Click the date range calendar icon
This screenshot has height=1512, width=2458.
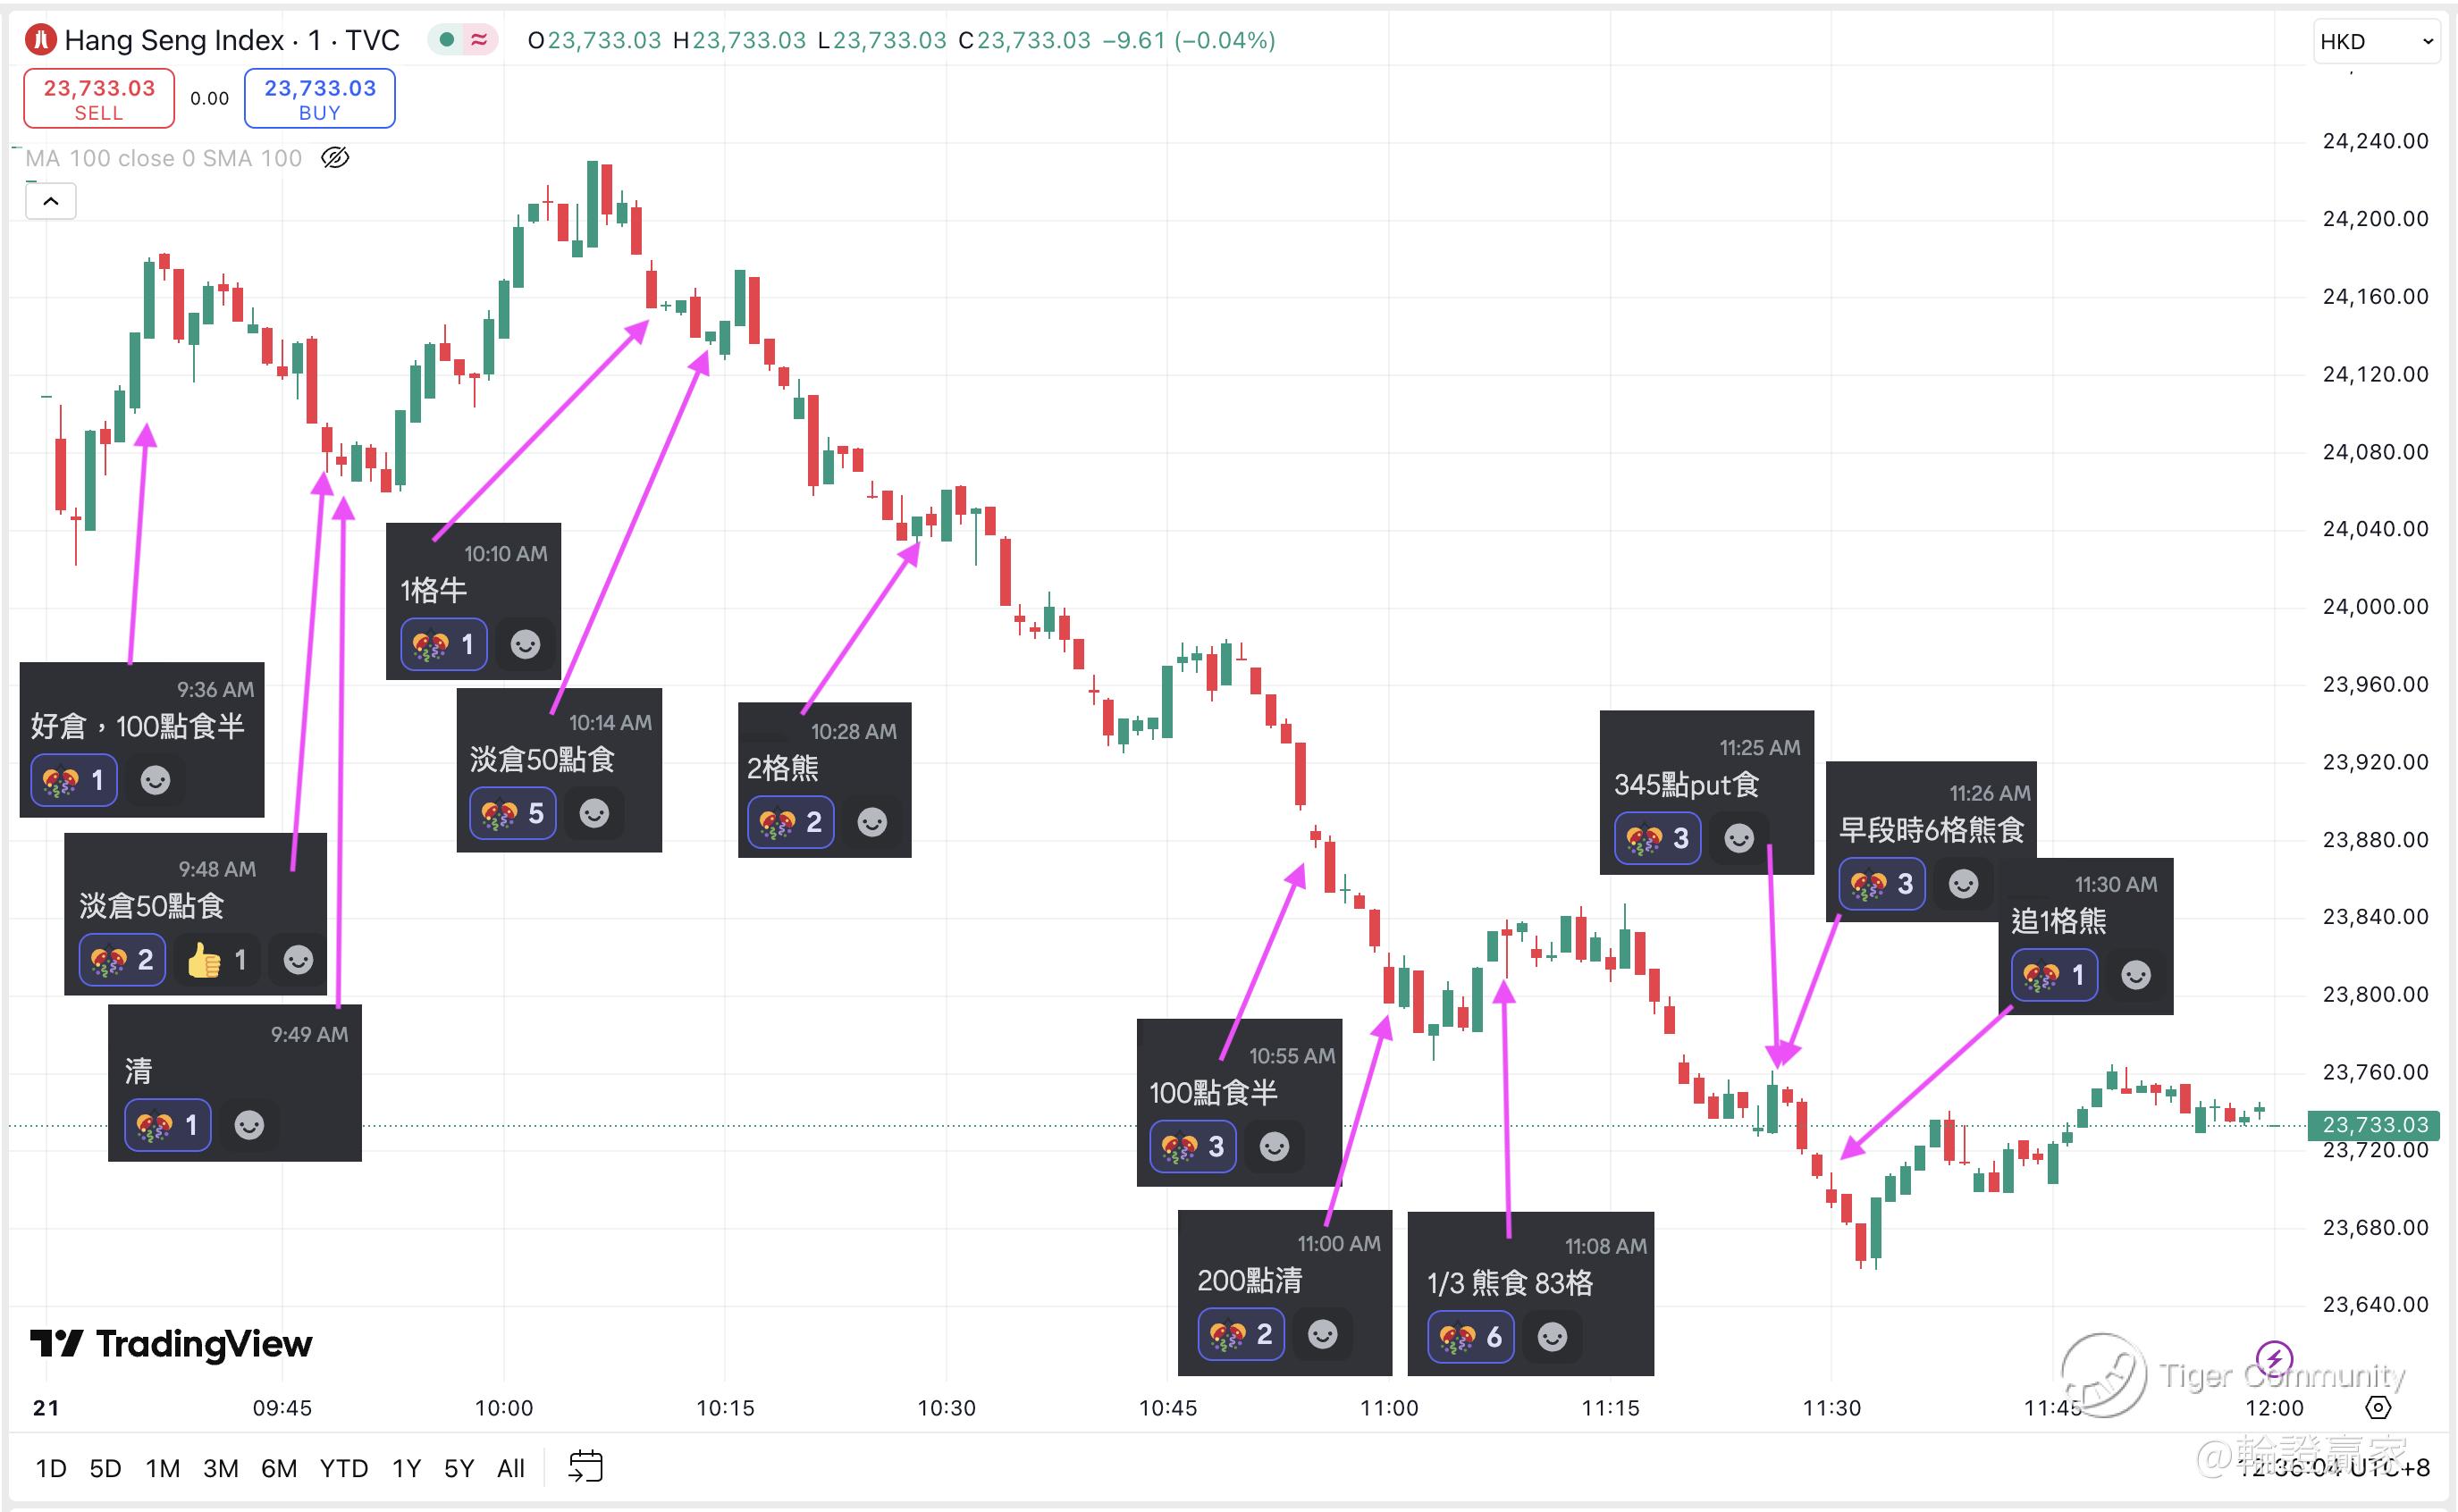[585, 1467]
